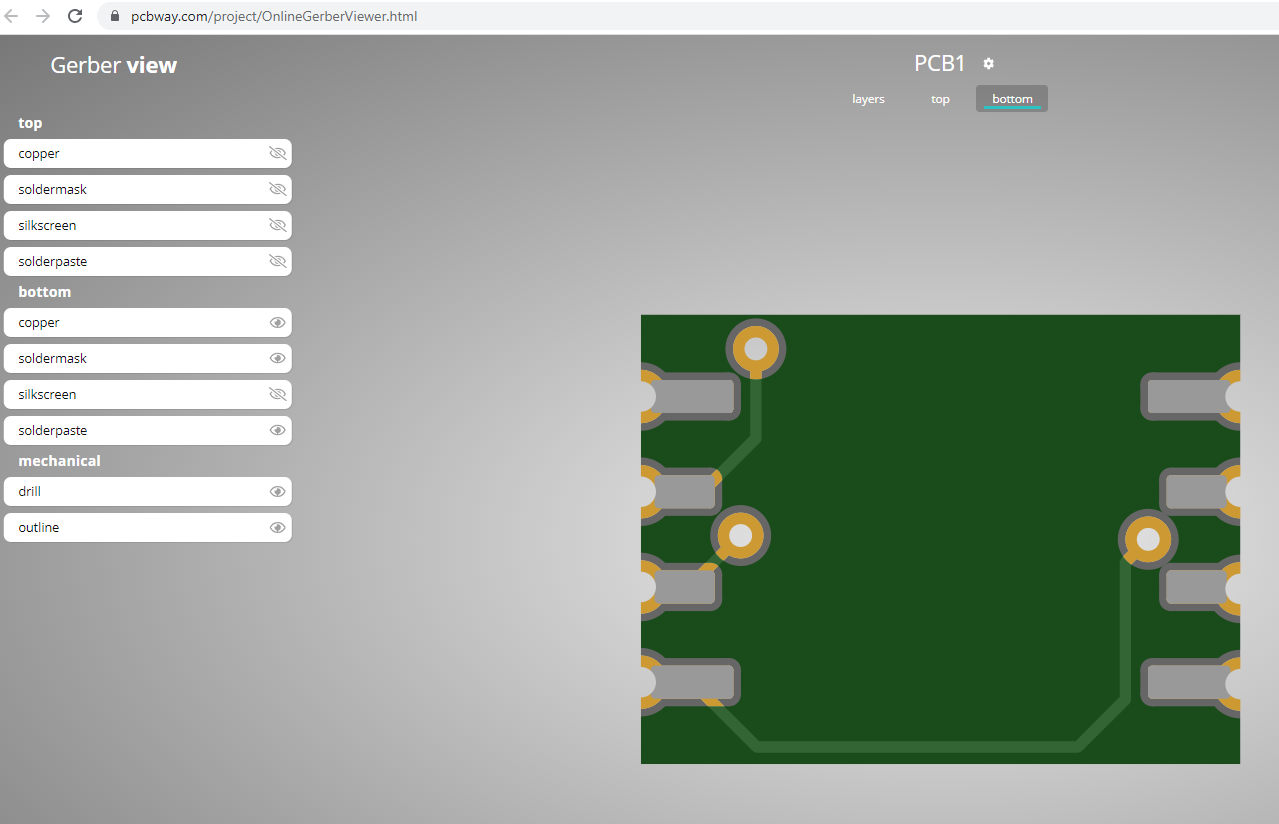Viewport: 1279px width, 824px height.
Task: Hide the bottom copper layer
Action: click(x=277, y=323)
